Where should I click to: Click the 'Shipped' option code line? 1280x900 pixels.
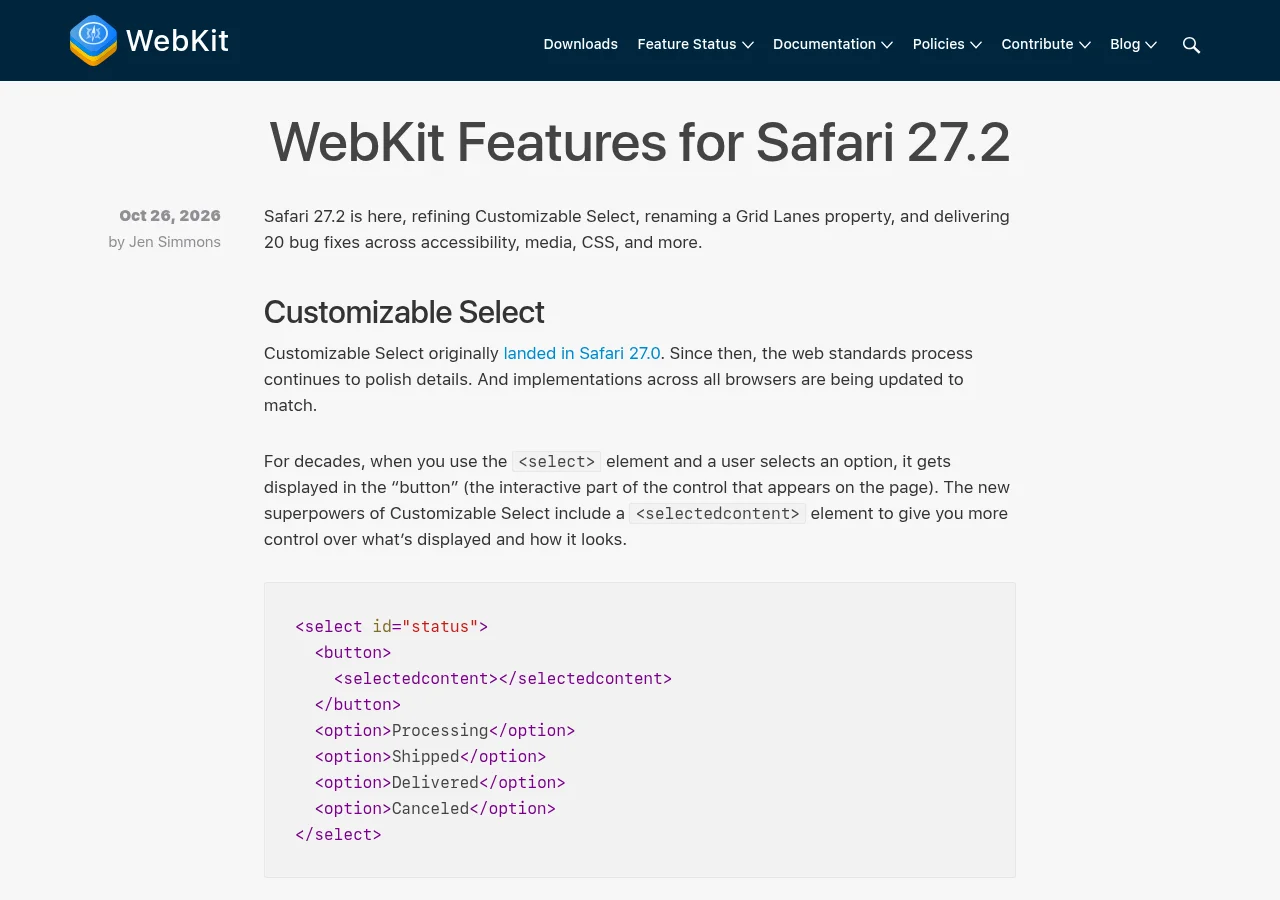pos(430,757)
